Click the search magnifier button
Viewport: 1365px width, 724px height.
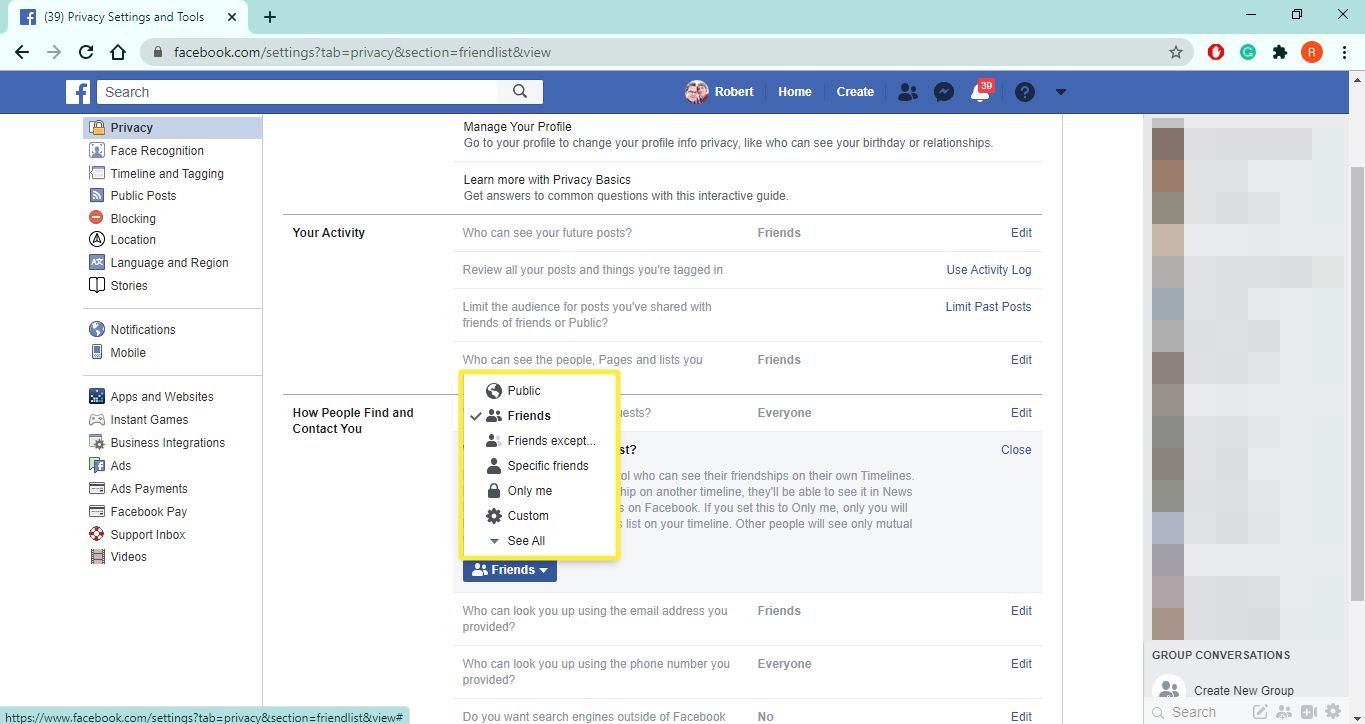(x=520, y=92)
